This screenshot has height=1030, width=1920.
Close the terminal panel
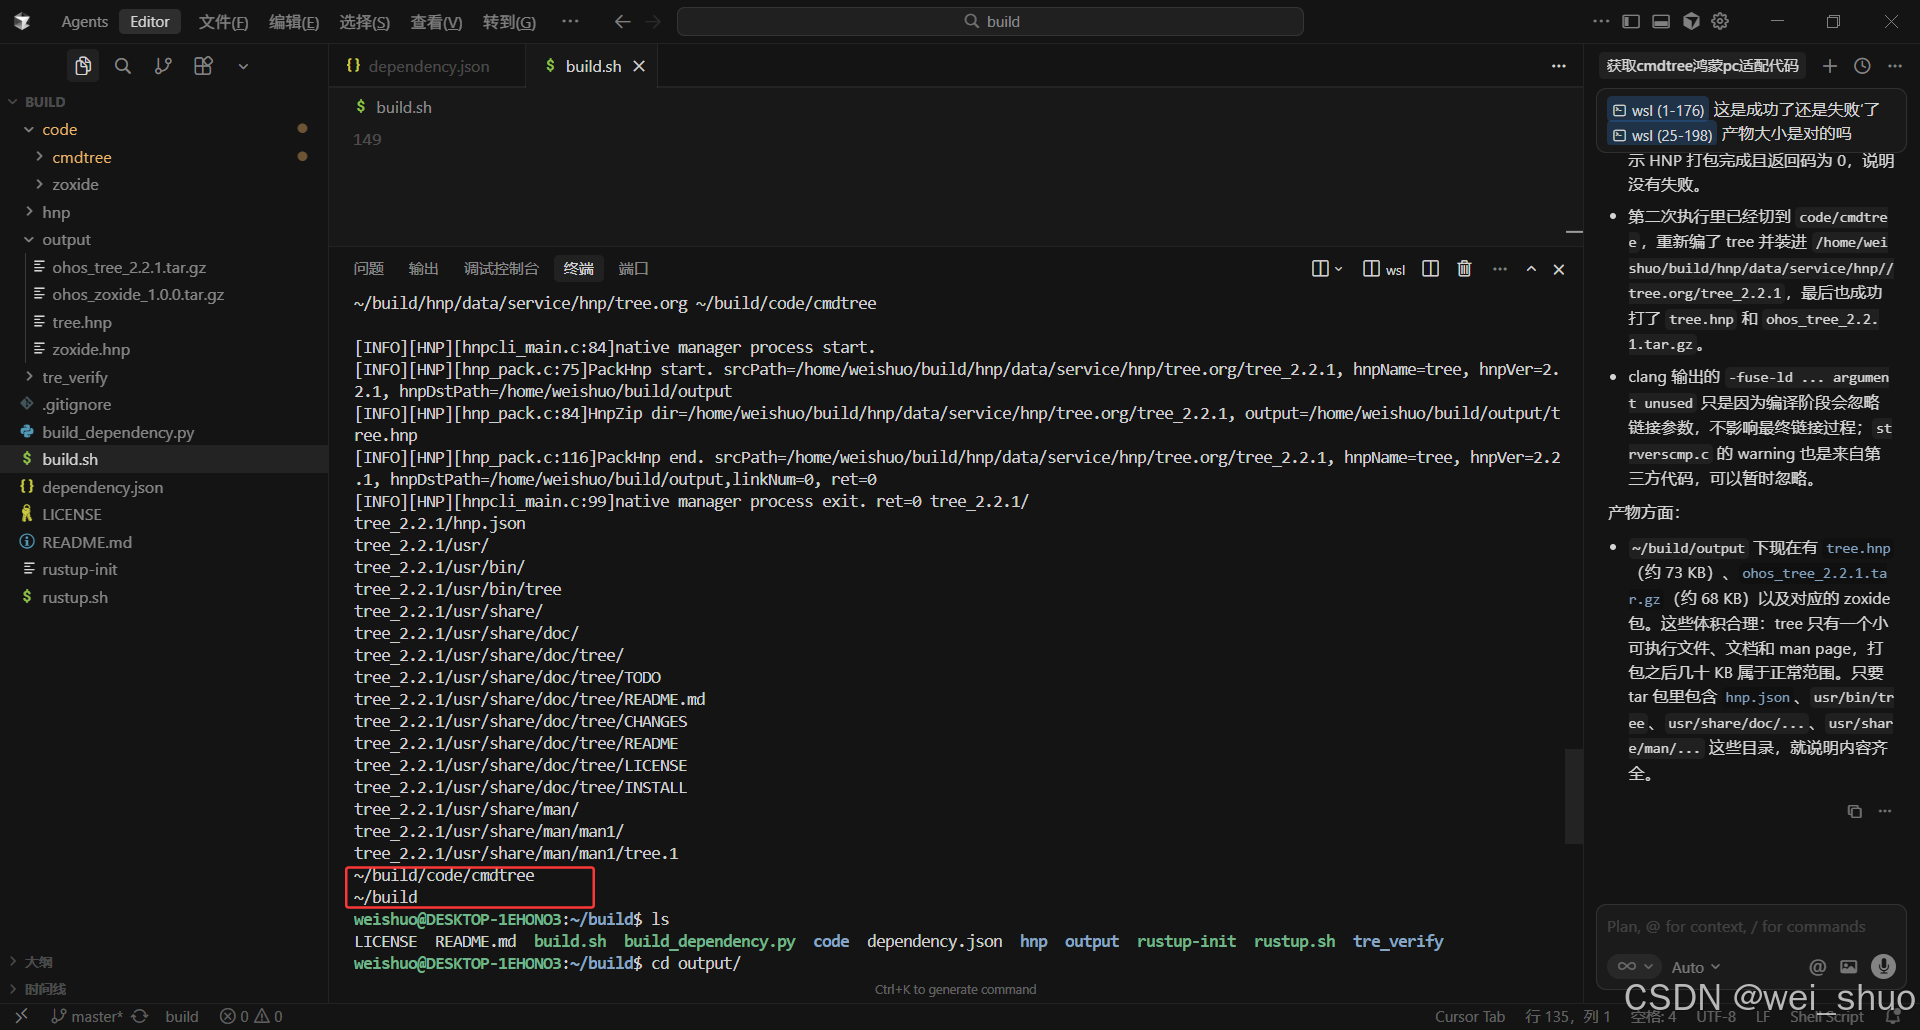(1559, 269)
